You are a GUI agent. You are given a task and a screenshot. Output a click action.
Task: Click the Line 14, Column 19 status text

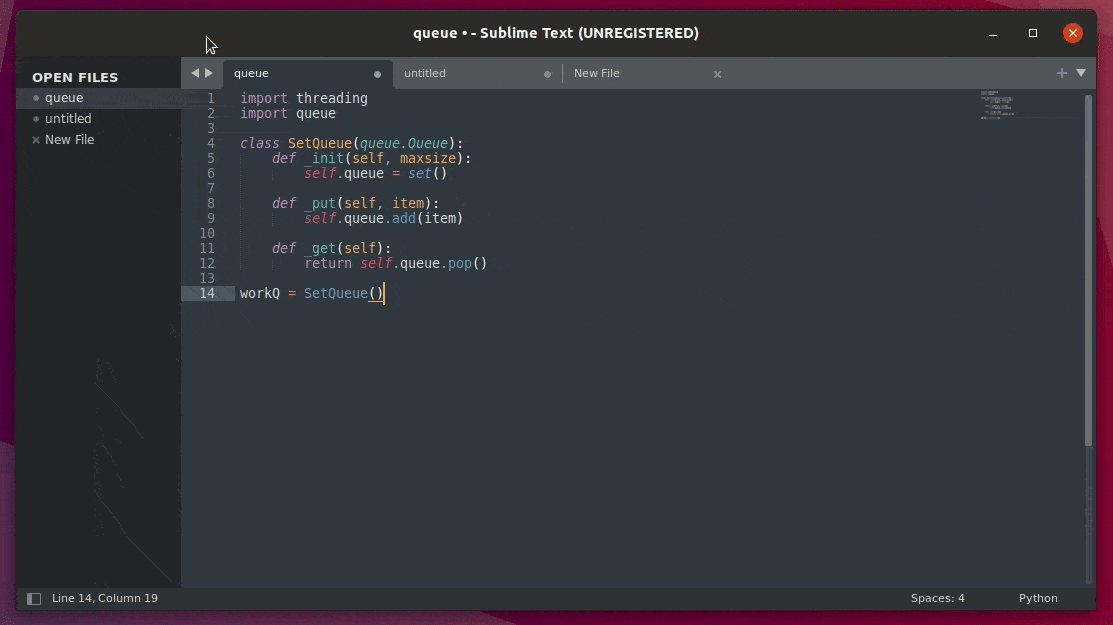coord(104,597)
